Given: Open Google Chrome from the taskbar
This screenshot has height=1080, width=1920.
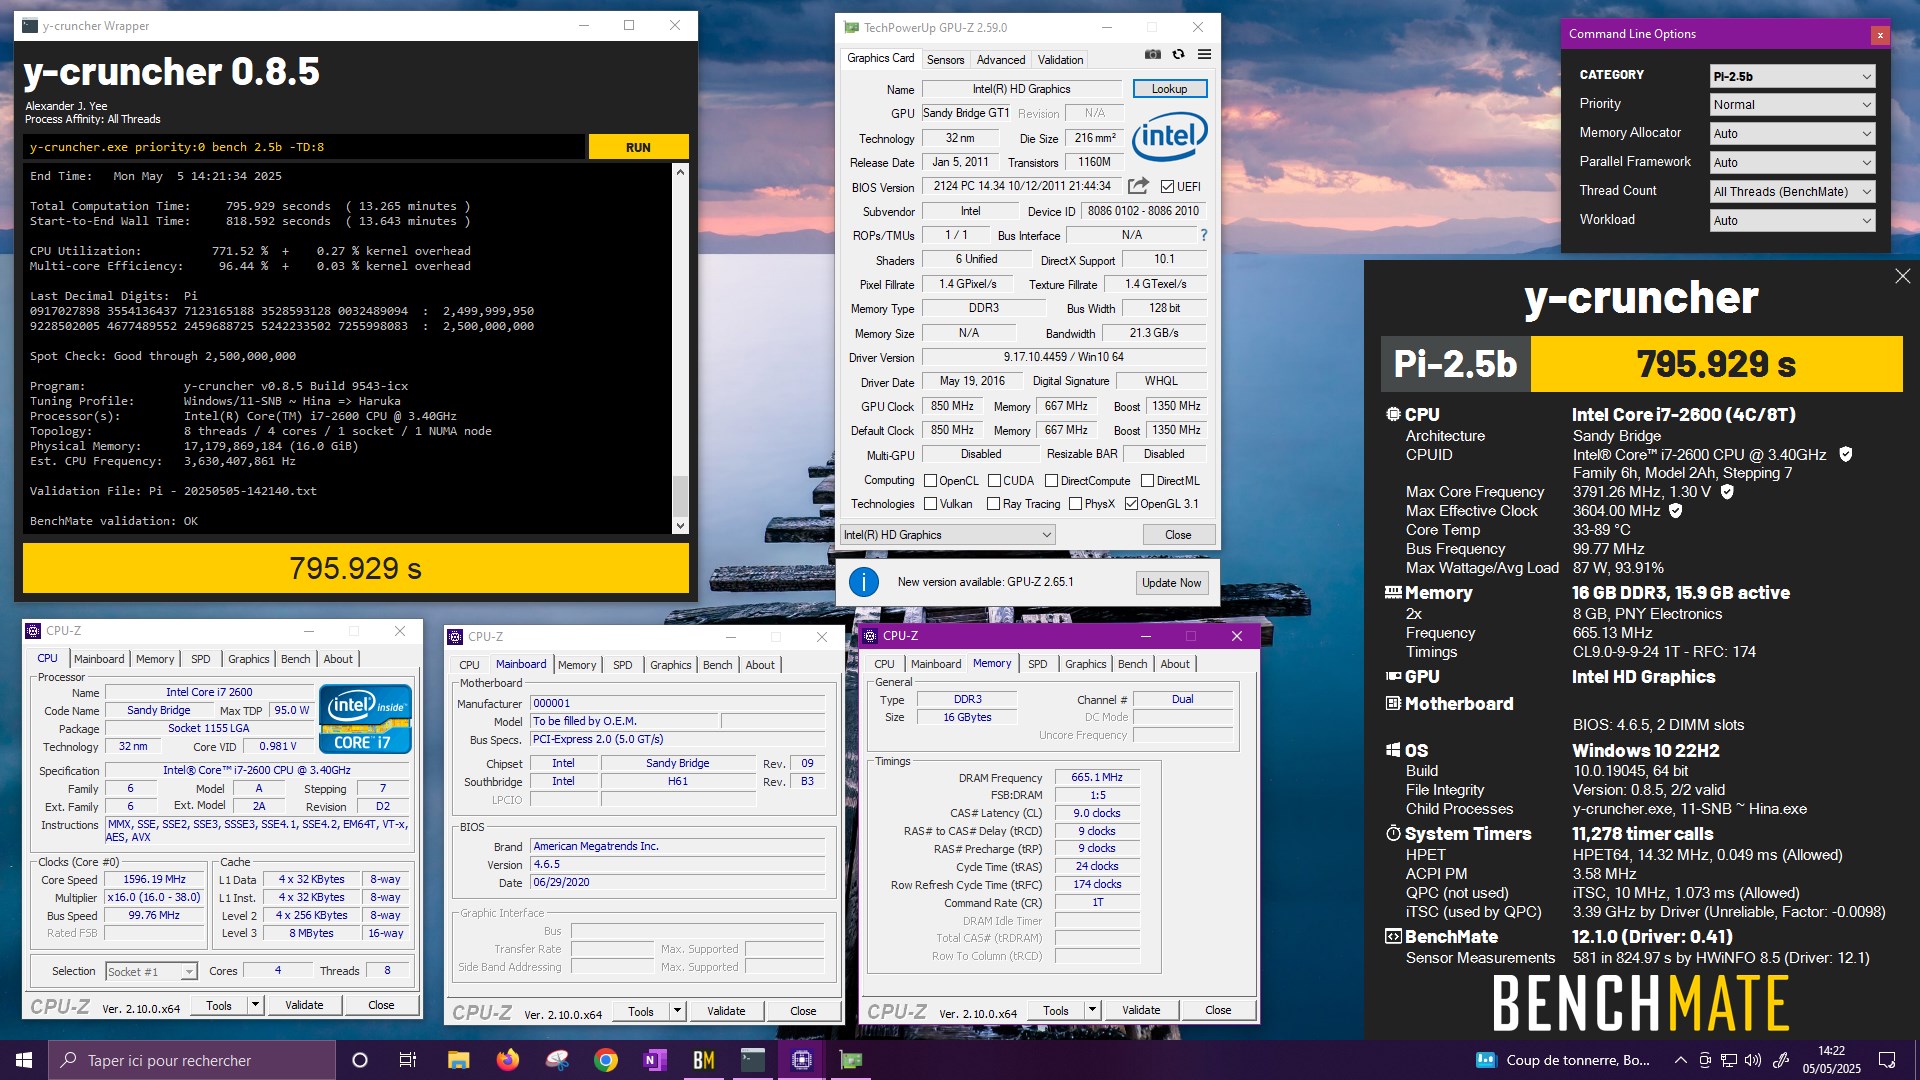Looking at the screenshot, I should (x=606, y=1060).
